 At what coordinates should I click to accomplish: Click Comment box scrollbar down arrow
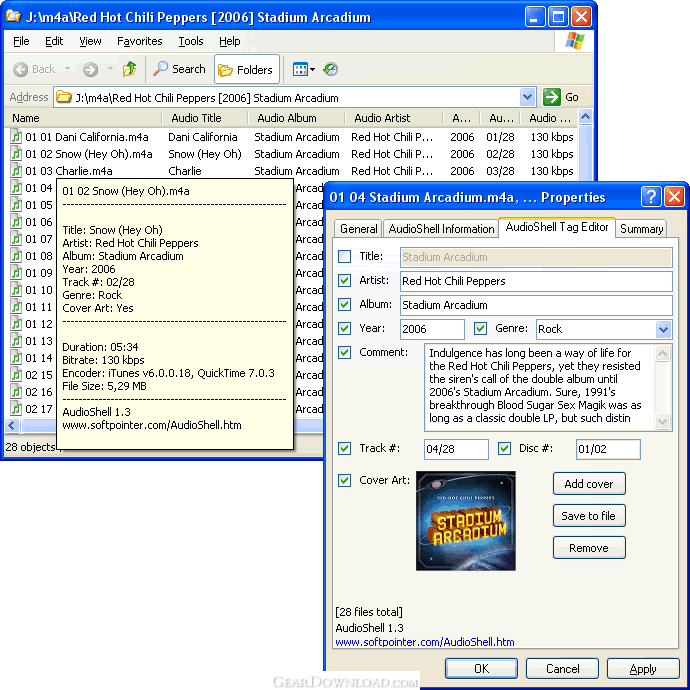(662, 421)
